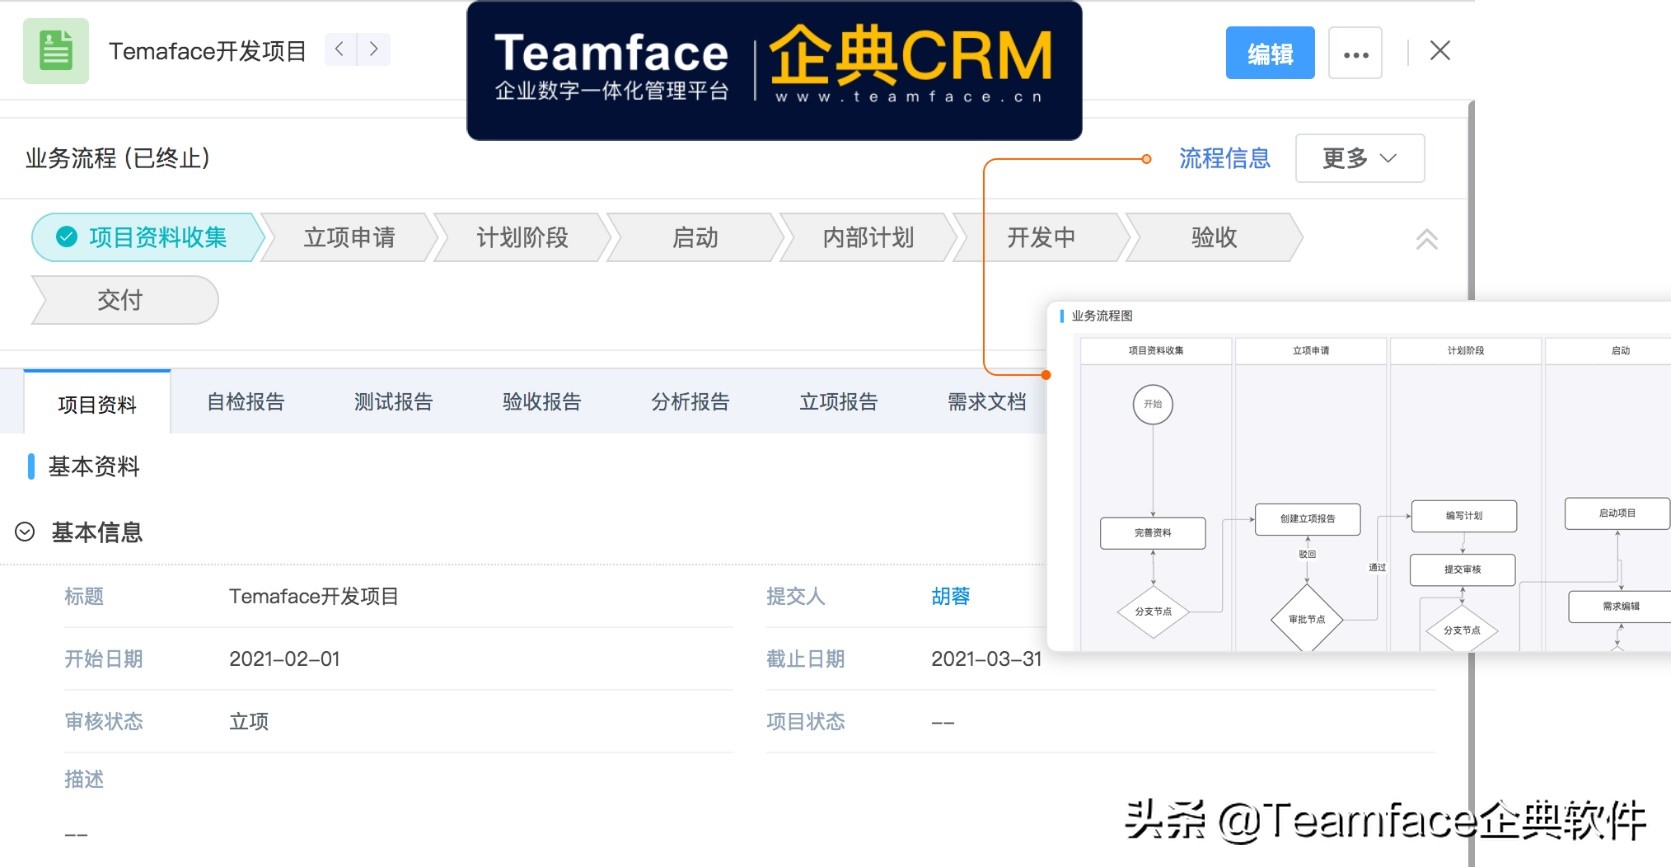Click the green document icon
This screenshot has width=1671, height=867.
[x=56, y=51]
